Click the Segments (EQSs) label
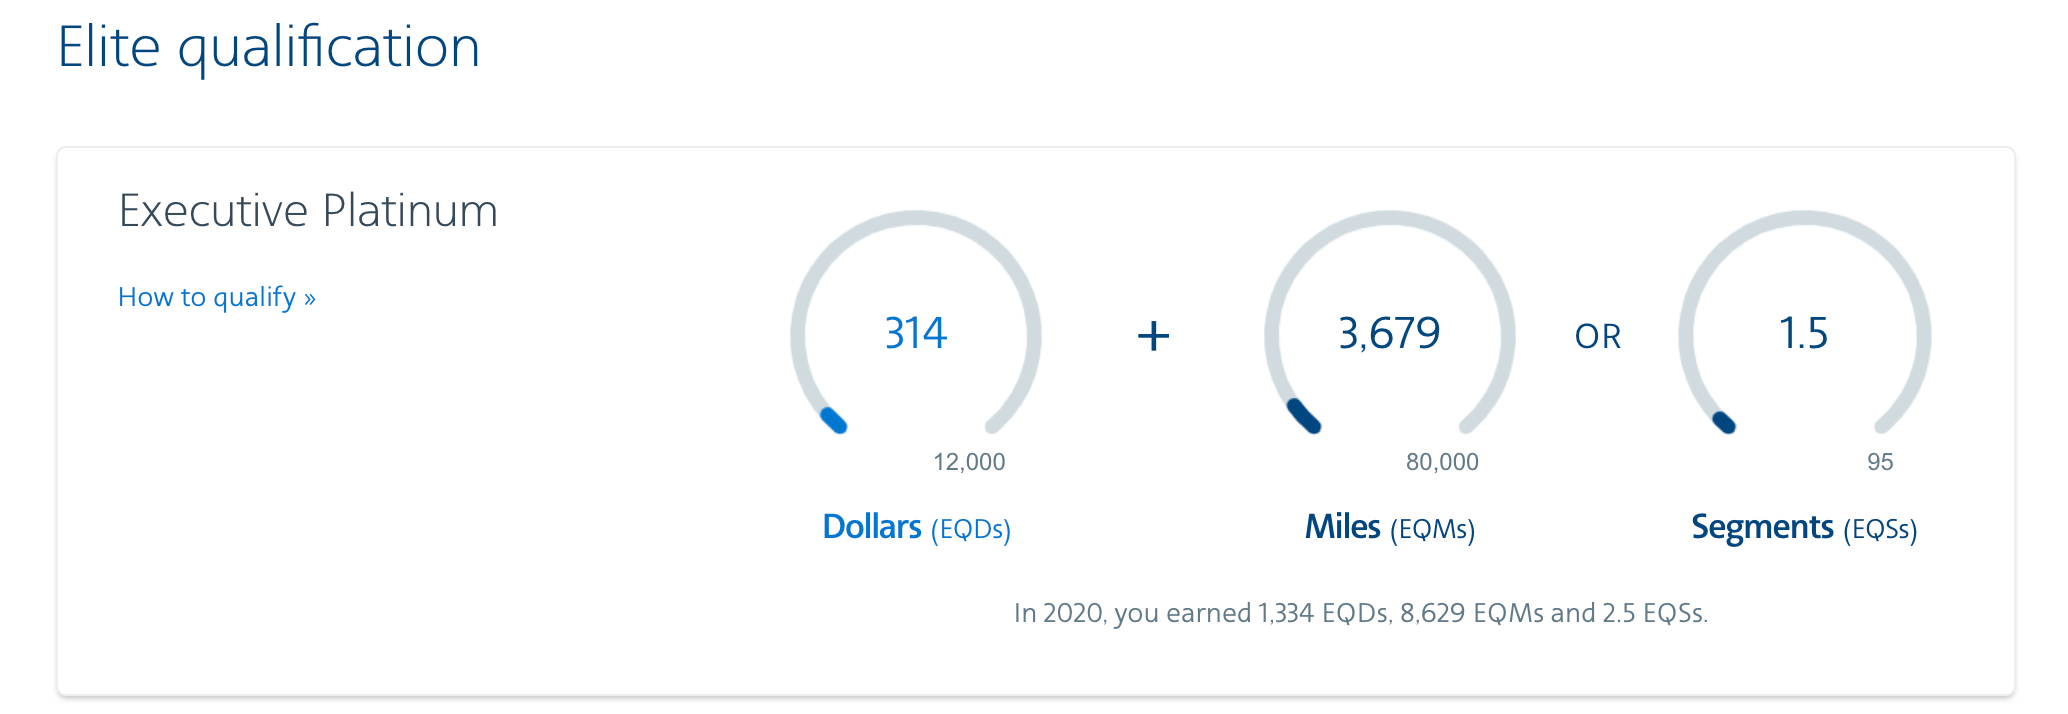 tap(1803, 527)
